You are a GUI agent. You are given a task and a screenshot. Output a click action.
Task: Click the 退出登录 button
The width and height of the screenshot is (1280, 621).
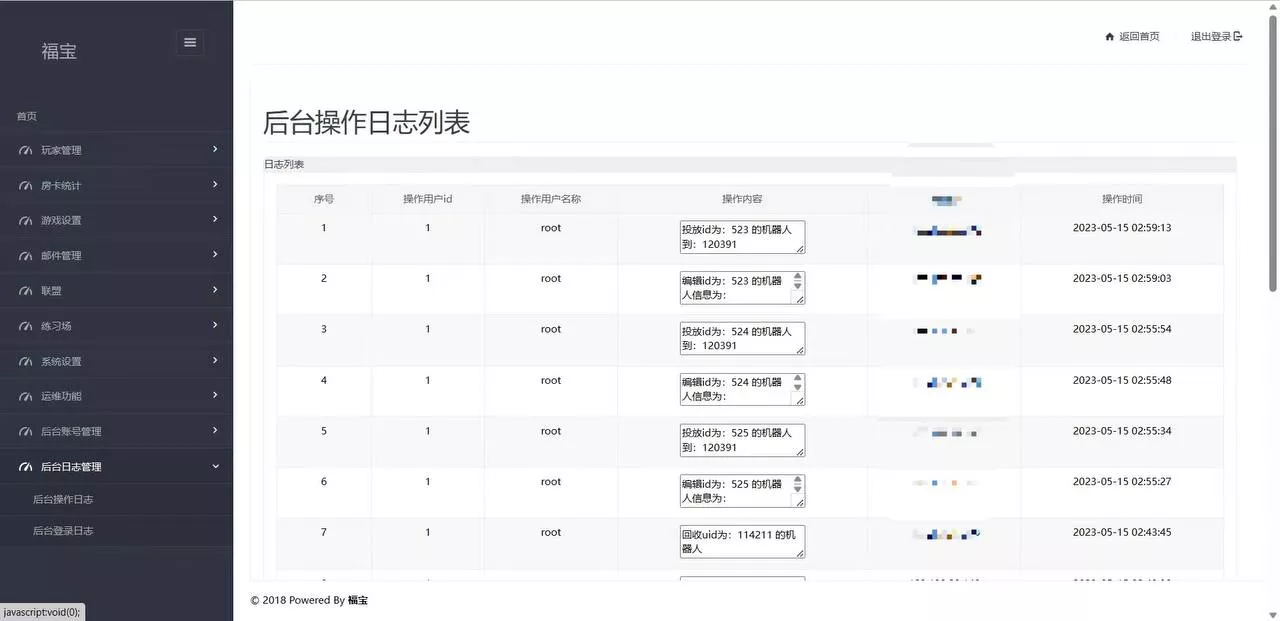point(1210,35)
